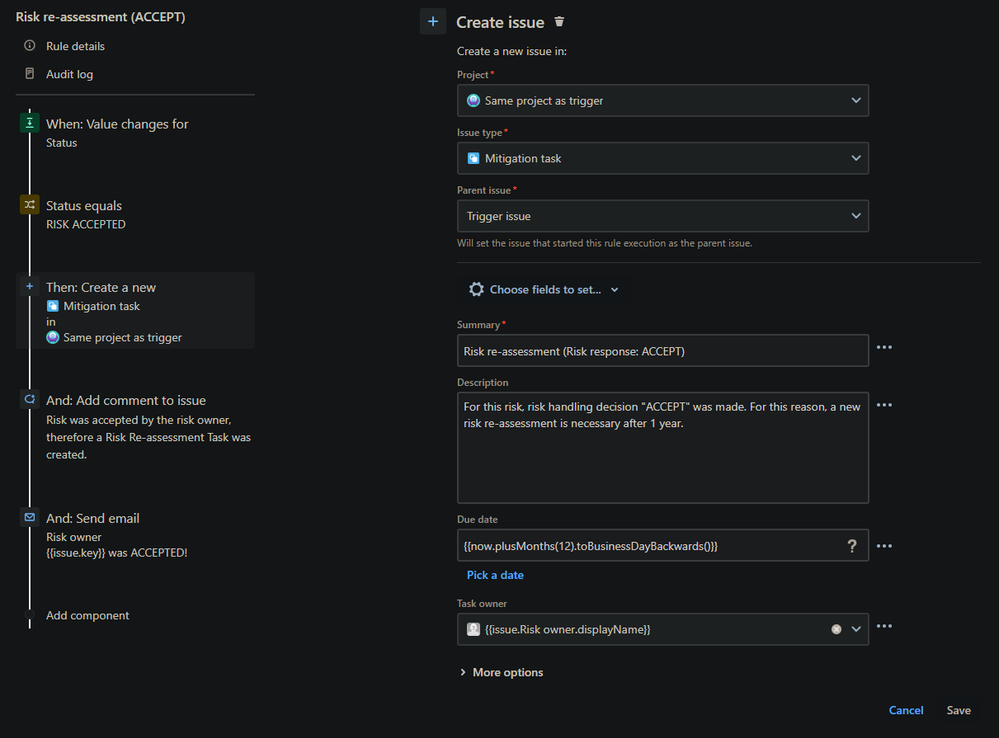Click Add component
999x738 pixels.
click(87, 616)
